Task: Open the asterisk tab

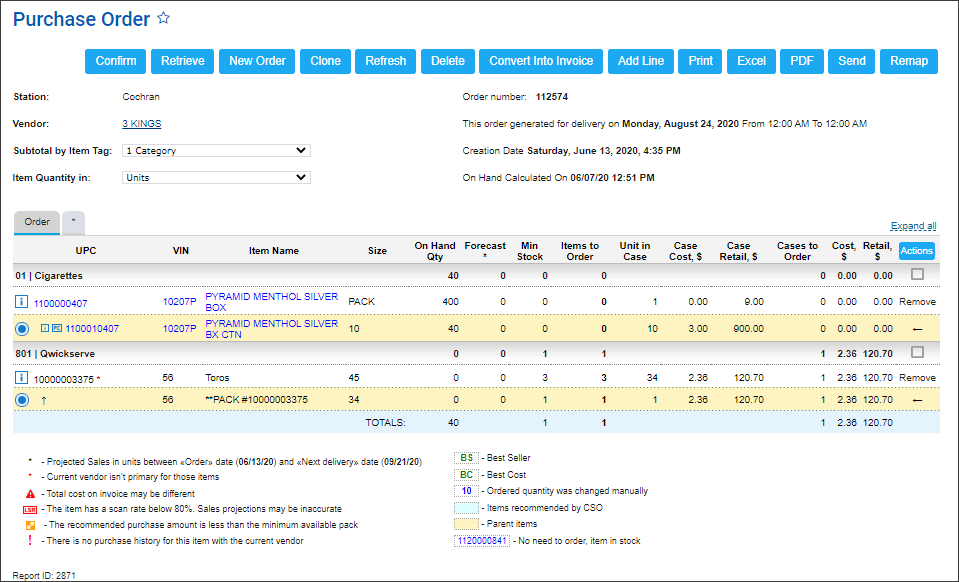Action: tap(73, 222)
